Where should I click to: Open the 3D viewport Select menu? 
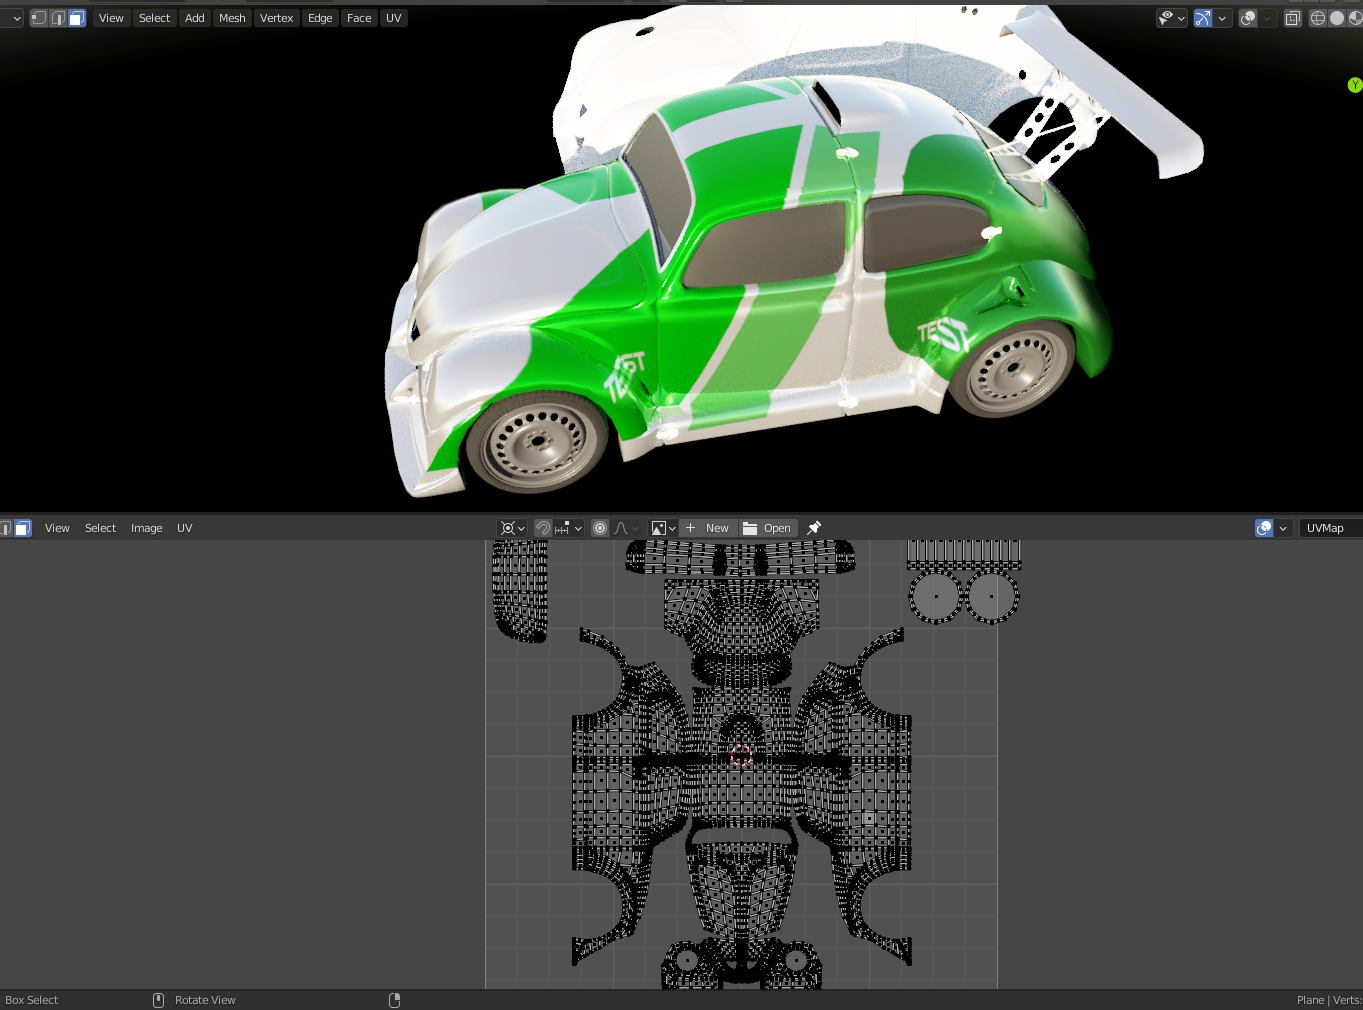click(x=154, y=18)
